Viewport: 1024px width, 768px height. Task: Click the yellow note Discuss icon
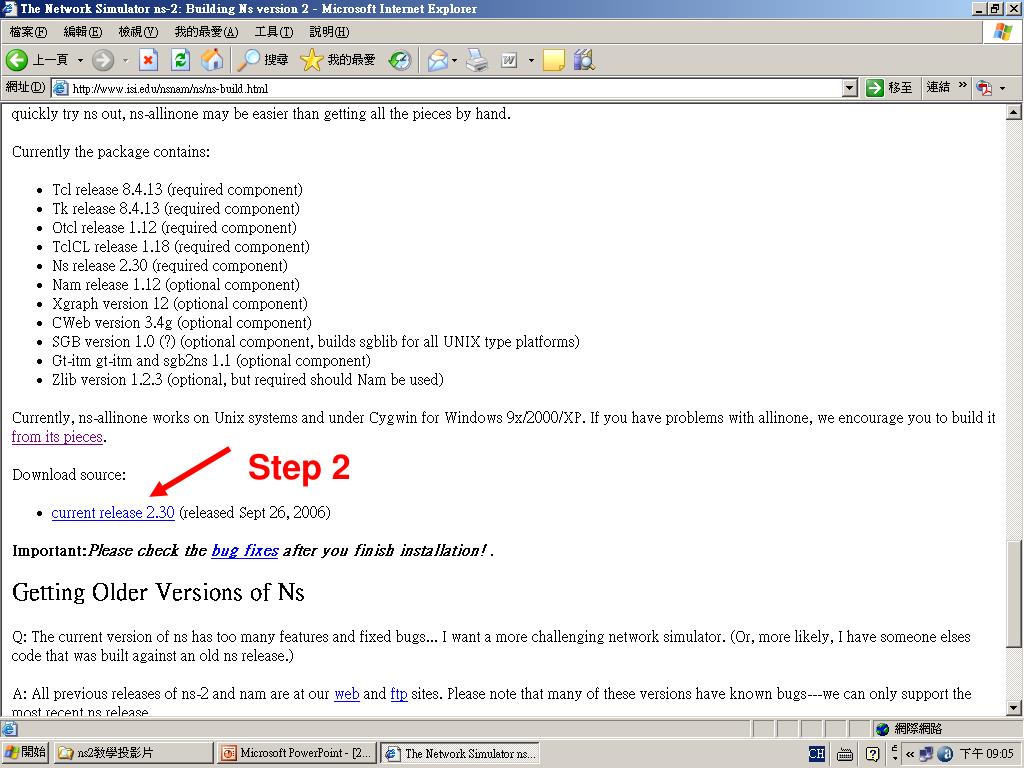553,60
